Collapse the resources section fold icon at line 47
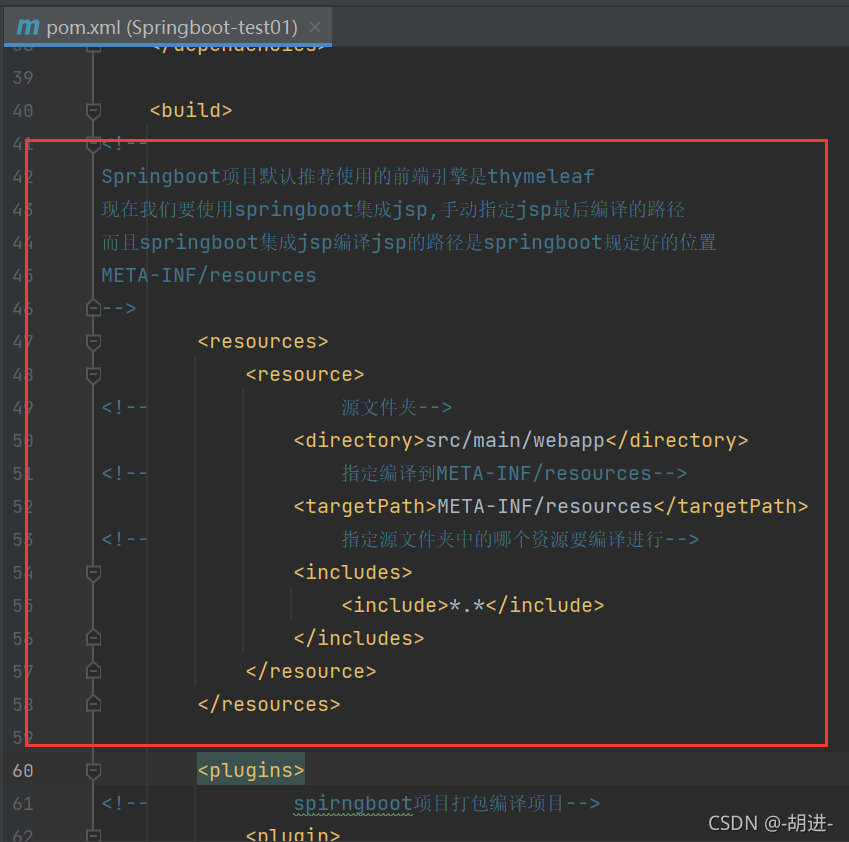 pyautogui.click(x=93, y=341)
